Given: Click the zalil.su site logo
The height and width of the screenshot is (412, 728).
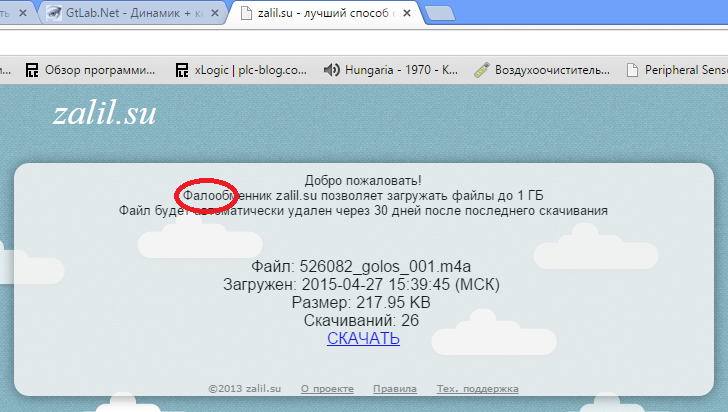Looking at the screenshot, I should point(104,114).
